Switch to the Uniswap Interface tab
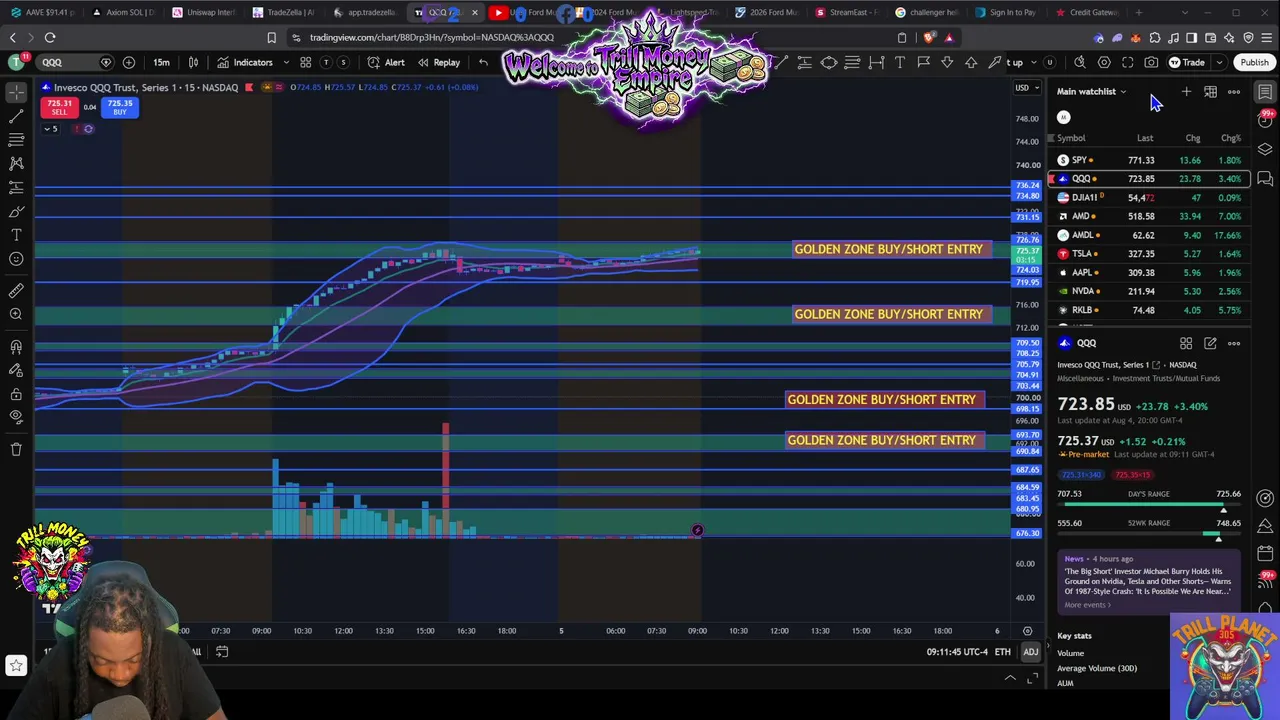 [205, 12]
